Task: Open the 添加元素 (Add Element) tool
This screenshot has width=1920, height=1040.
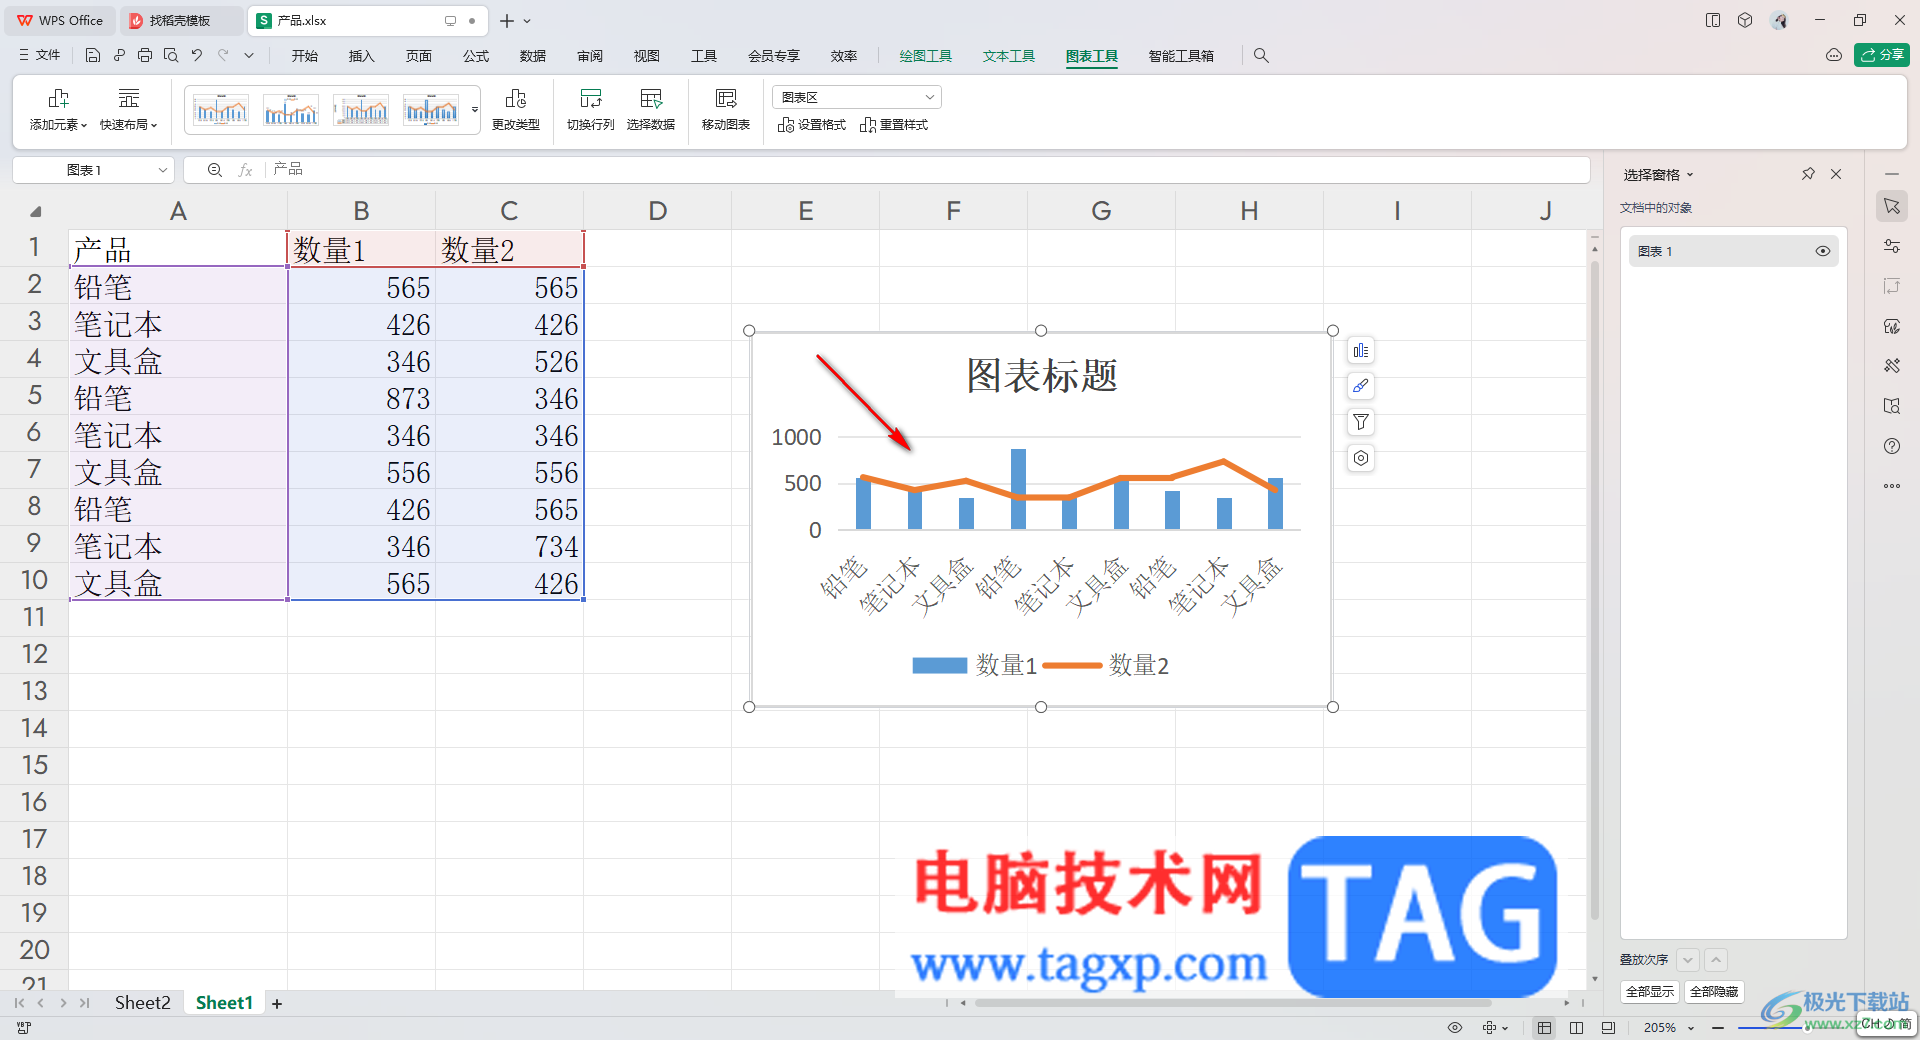Action: coord(58,109)
